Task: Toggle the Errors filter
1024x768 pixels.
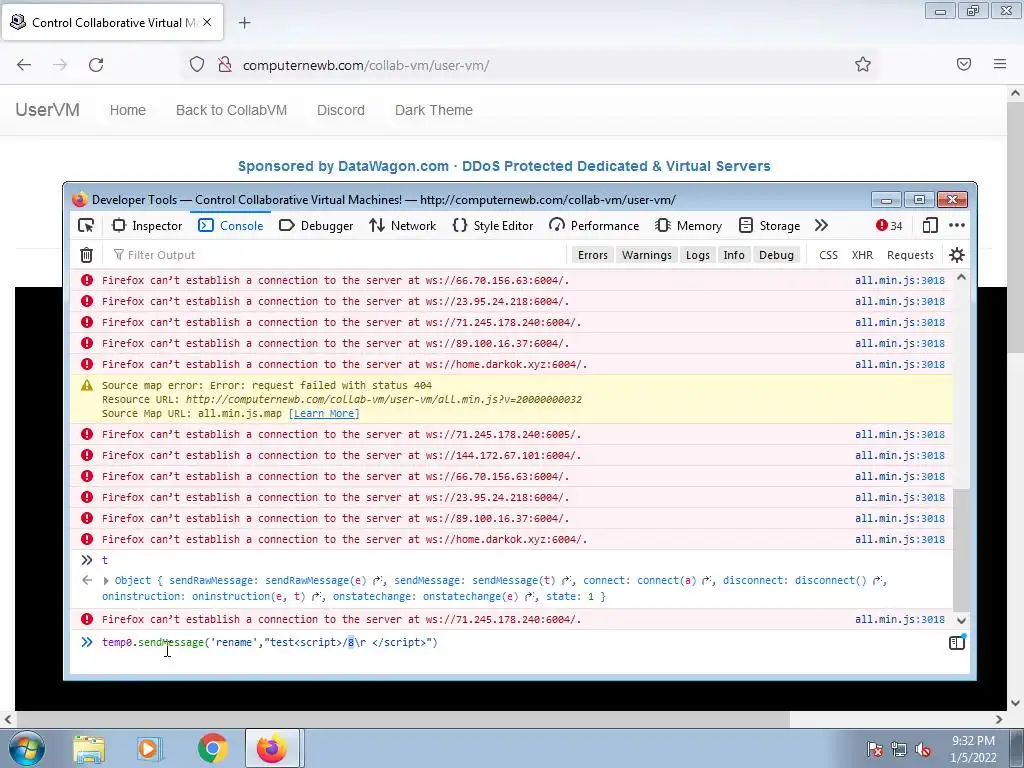Action: click(x=592, y=255)
